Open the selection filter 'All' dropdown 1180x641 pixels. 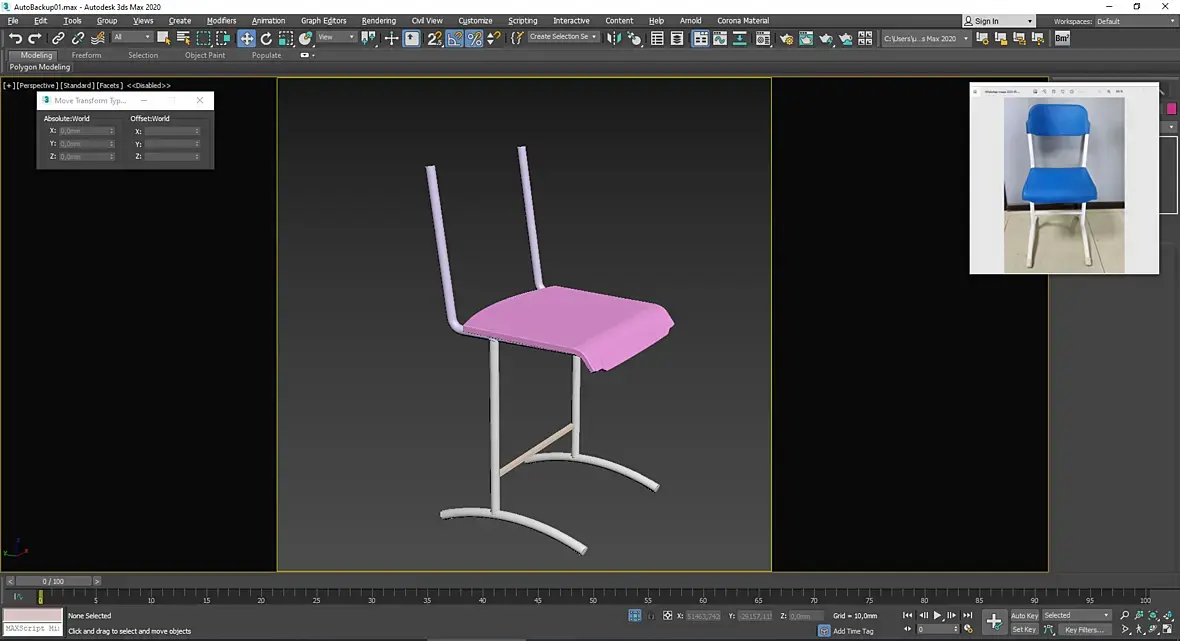point(131,38)
